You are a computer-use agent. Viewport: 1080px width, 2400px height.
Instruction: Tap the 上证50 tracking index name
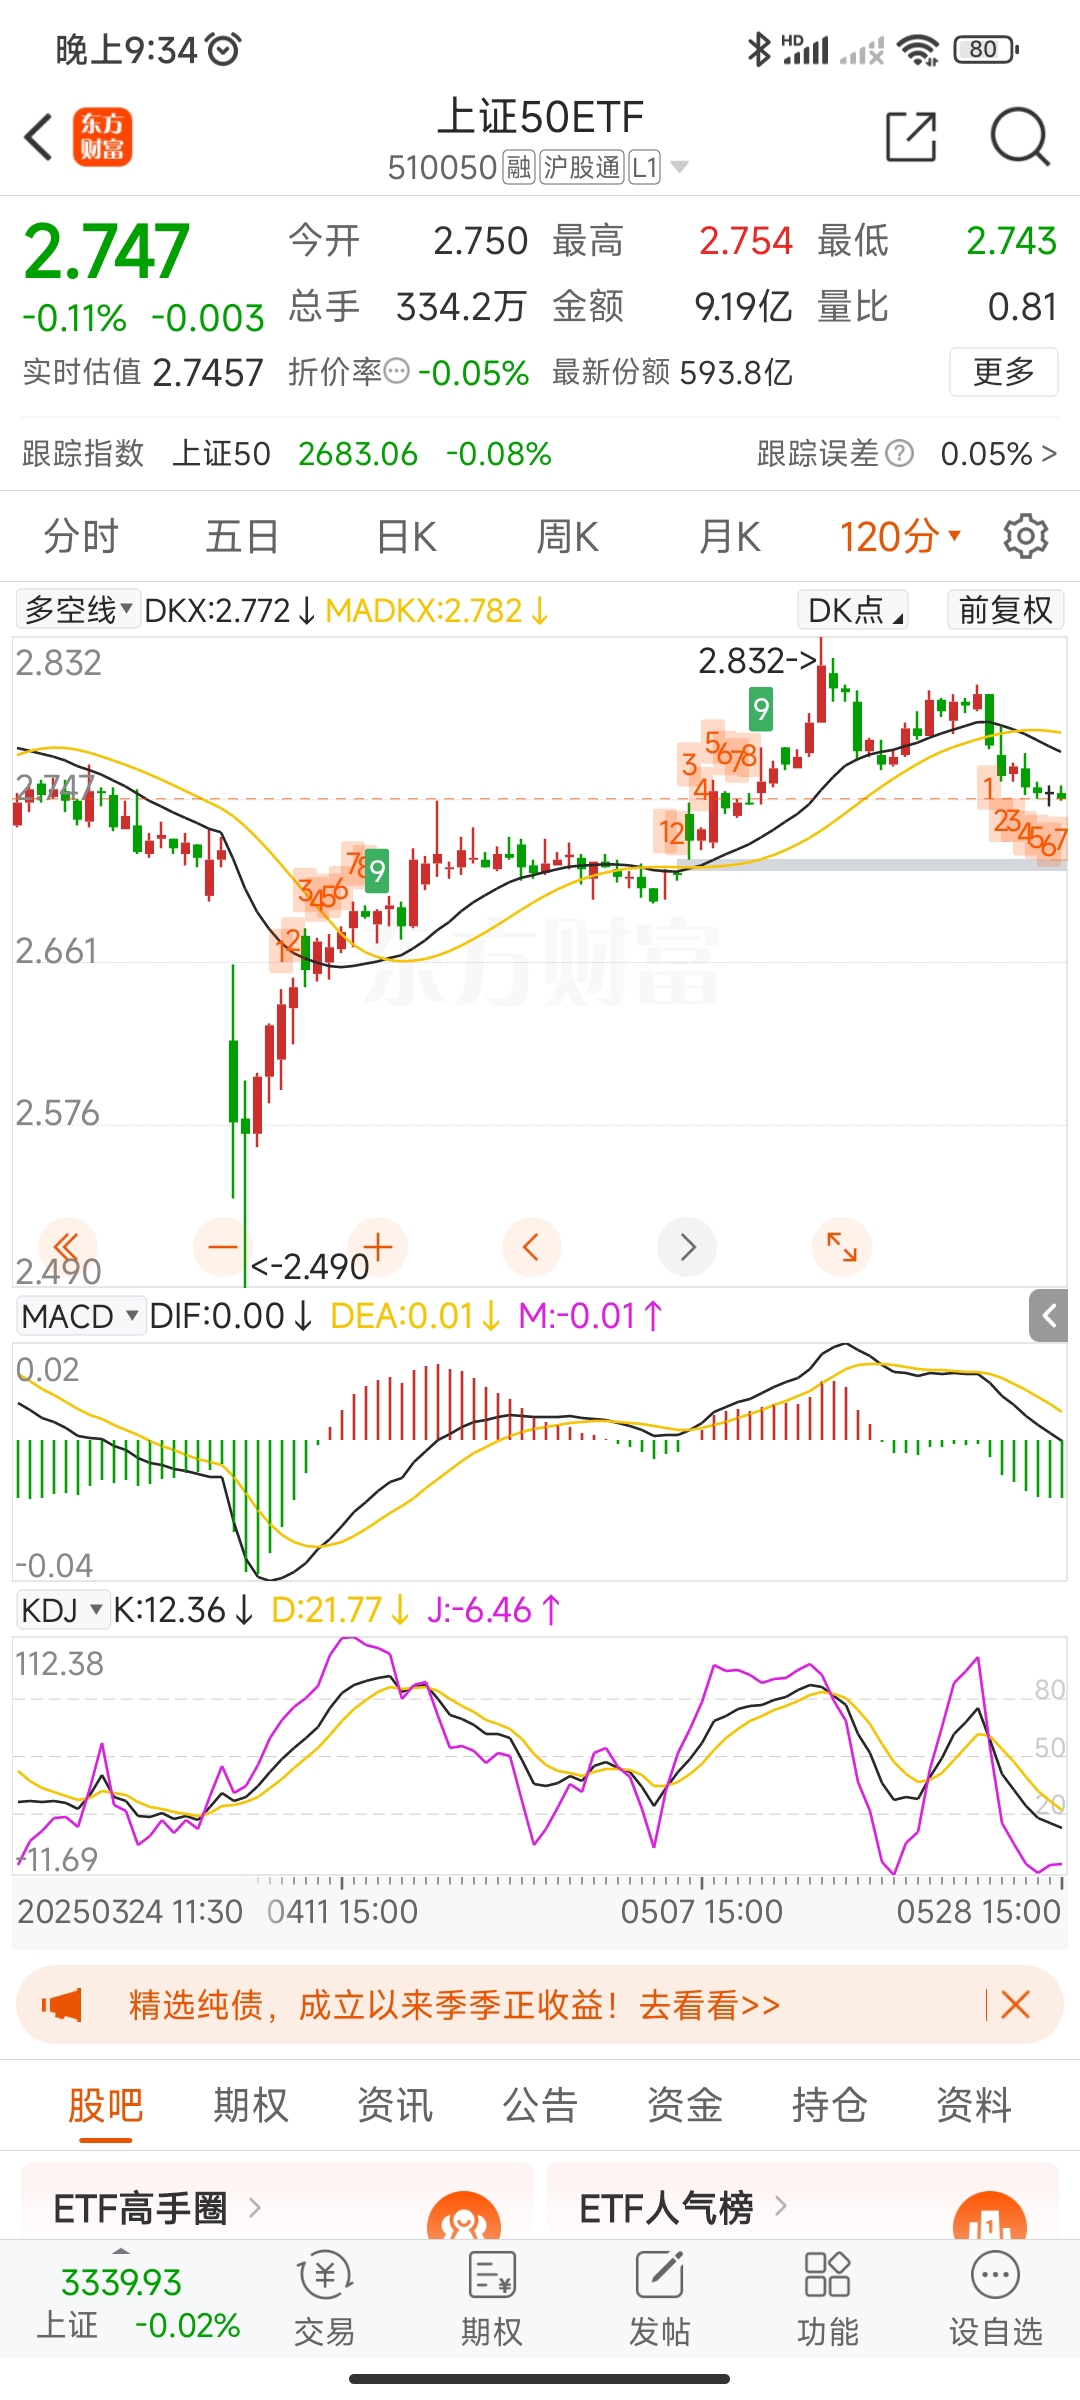coord(221,454)
